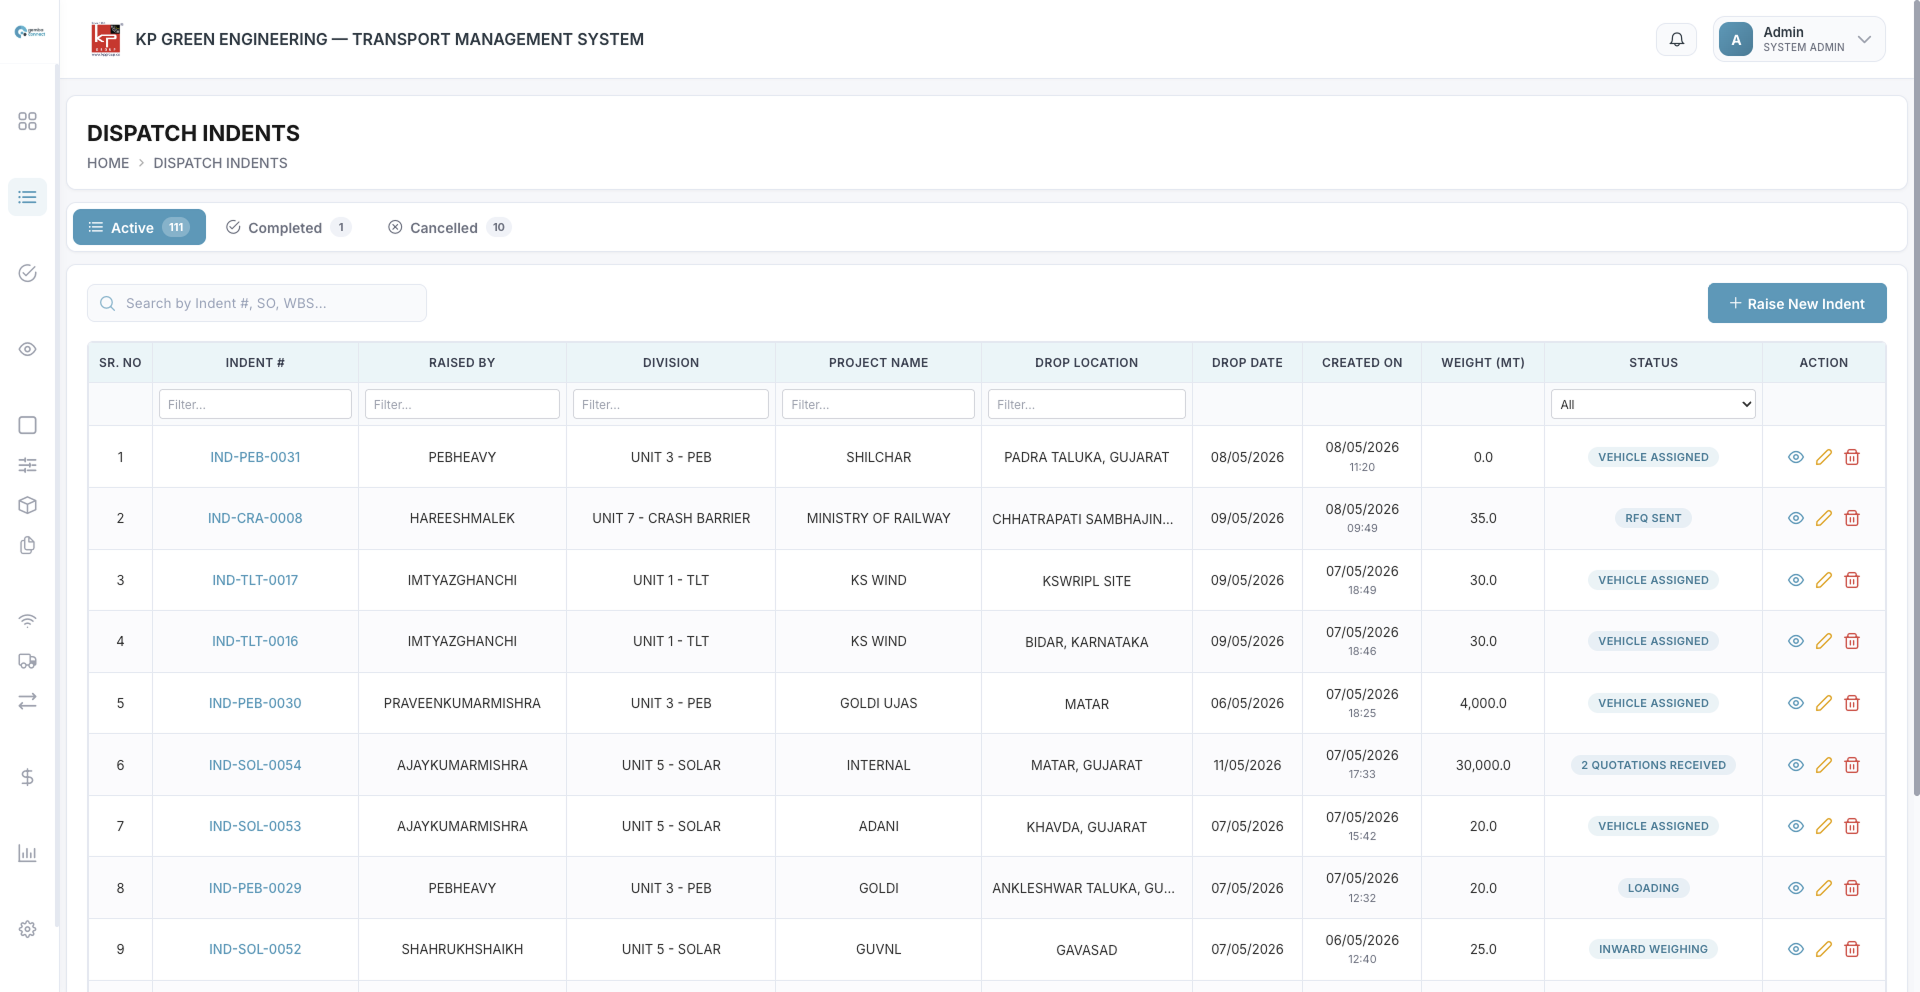Edit indent IND-TLT-0017 with pencil icon
Viewport: 1920px width, 992px height.
pos(1824,580)
